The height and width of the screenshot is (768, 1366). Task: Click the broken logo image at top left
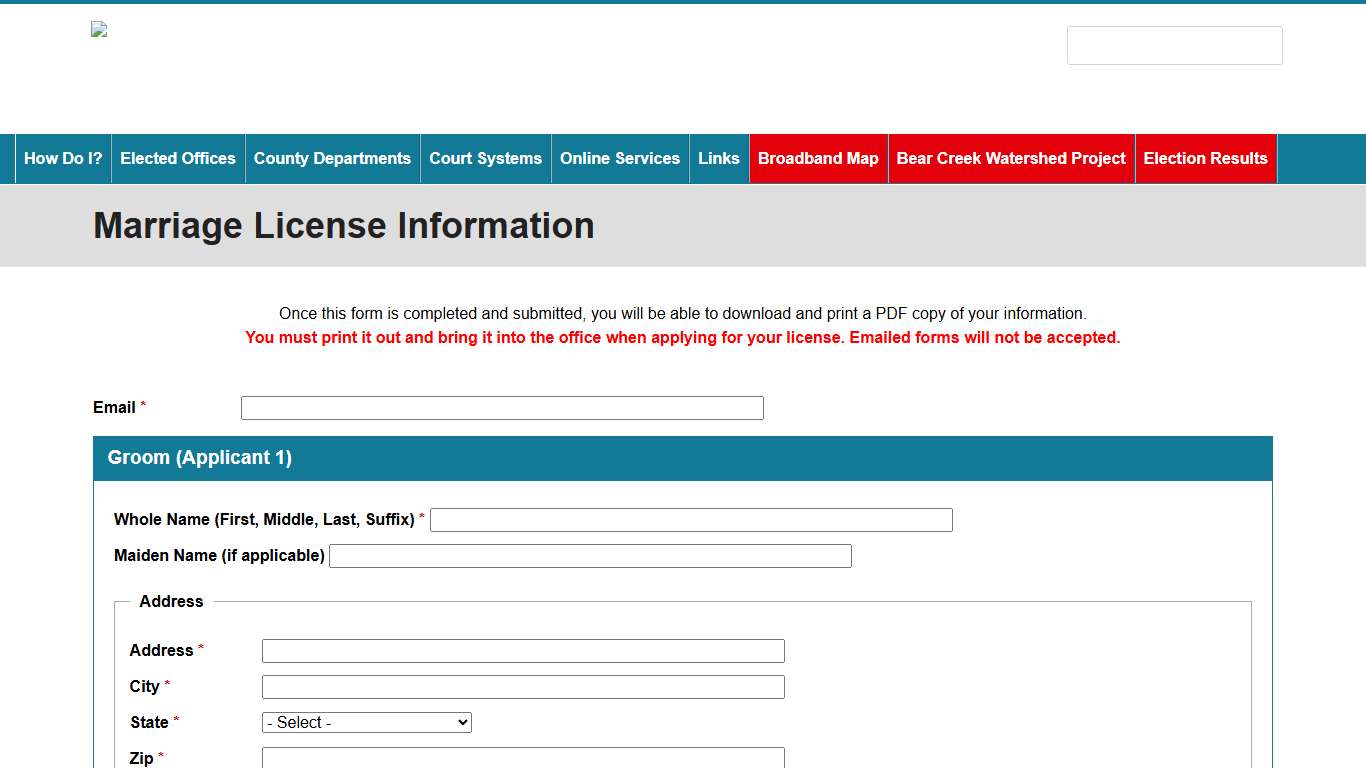pos(98,29)
